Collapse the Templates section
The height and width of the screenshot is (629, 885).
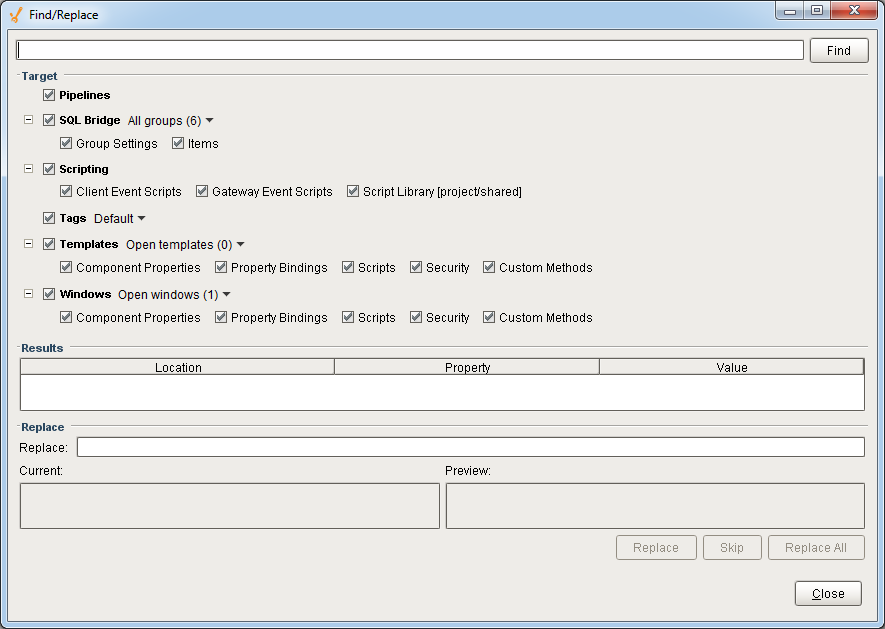(28, 244)
